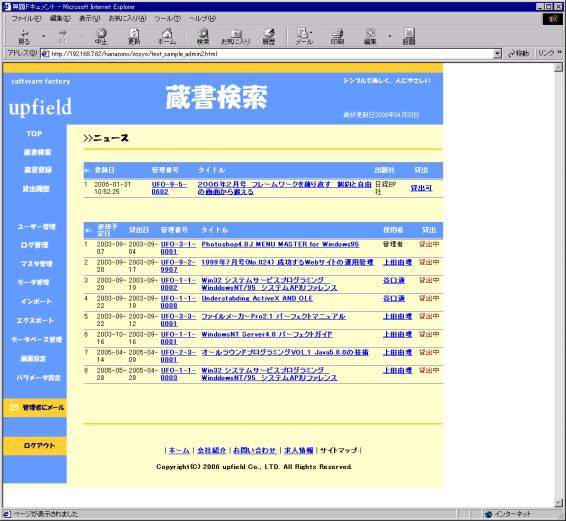Viewport: 566px width, 521px height.
Task: Click the Forward arrow toolbar icon
Action: pyautogui.click(x=63, y=36)
